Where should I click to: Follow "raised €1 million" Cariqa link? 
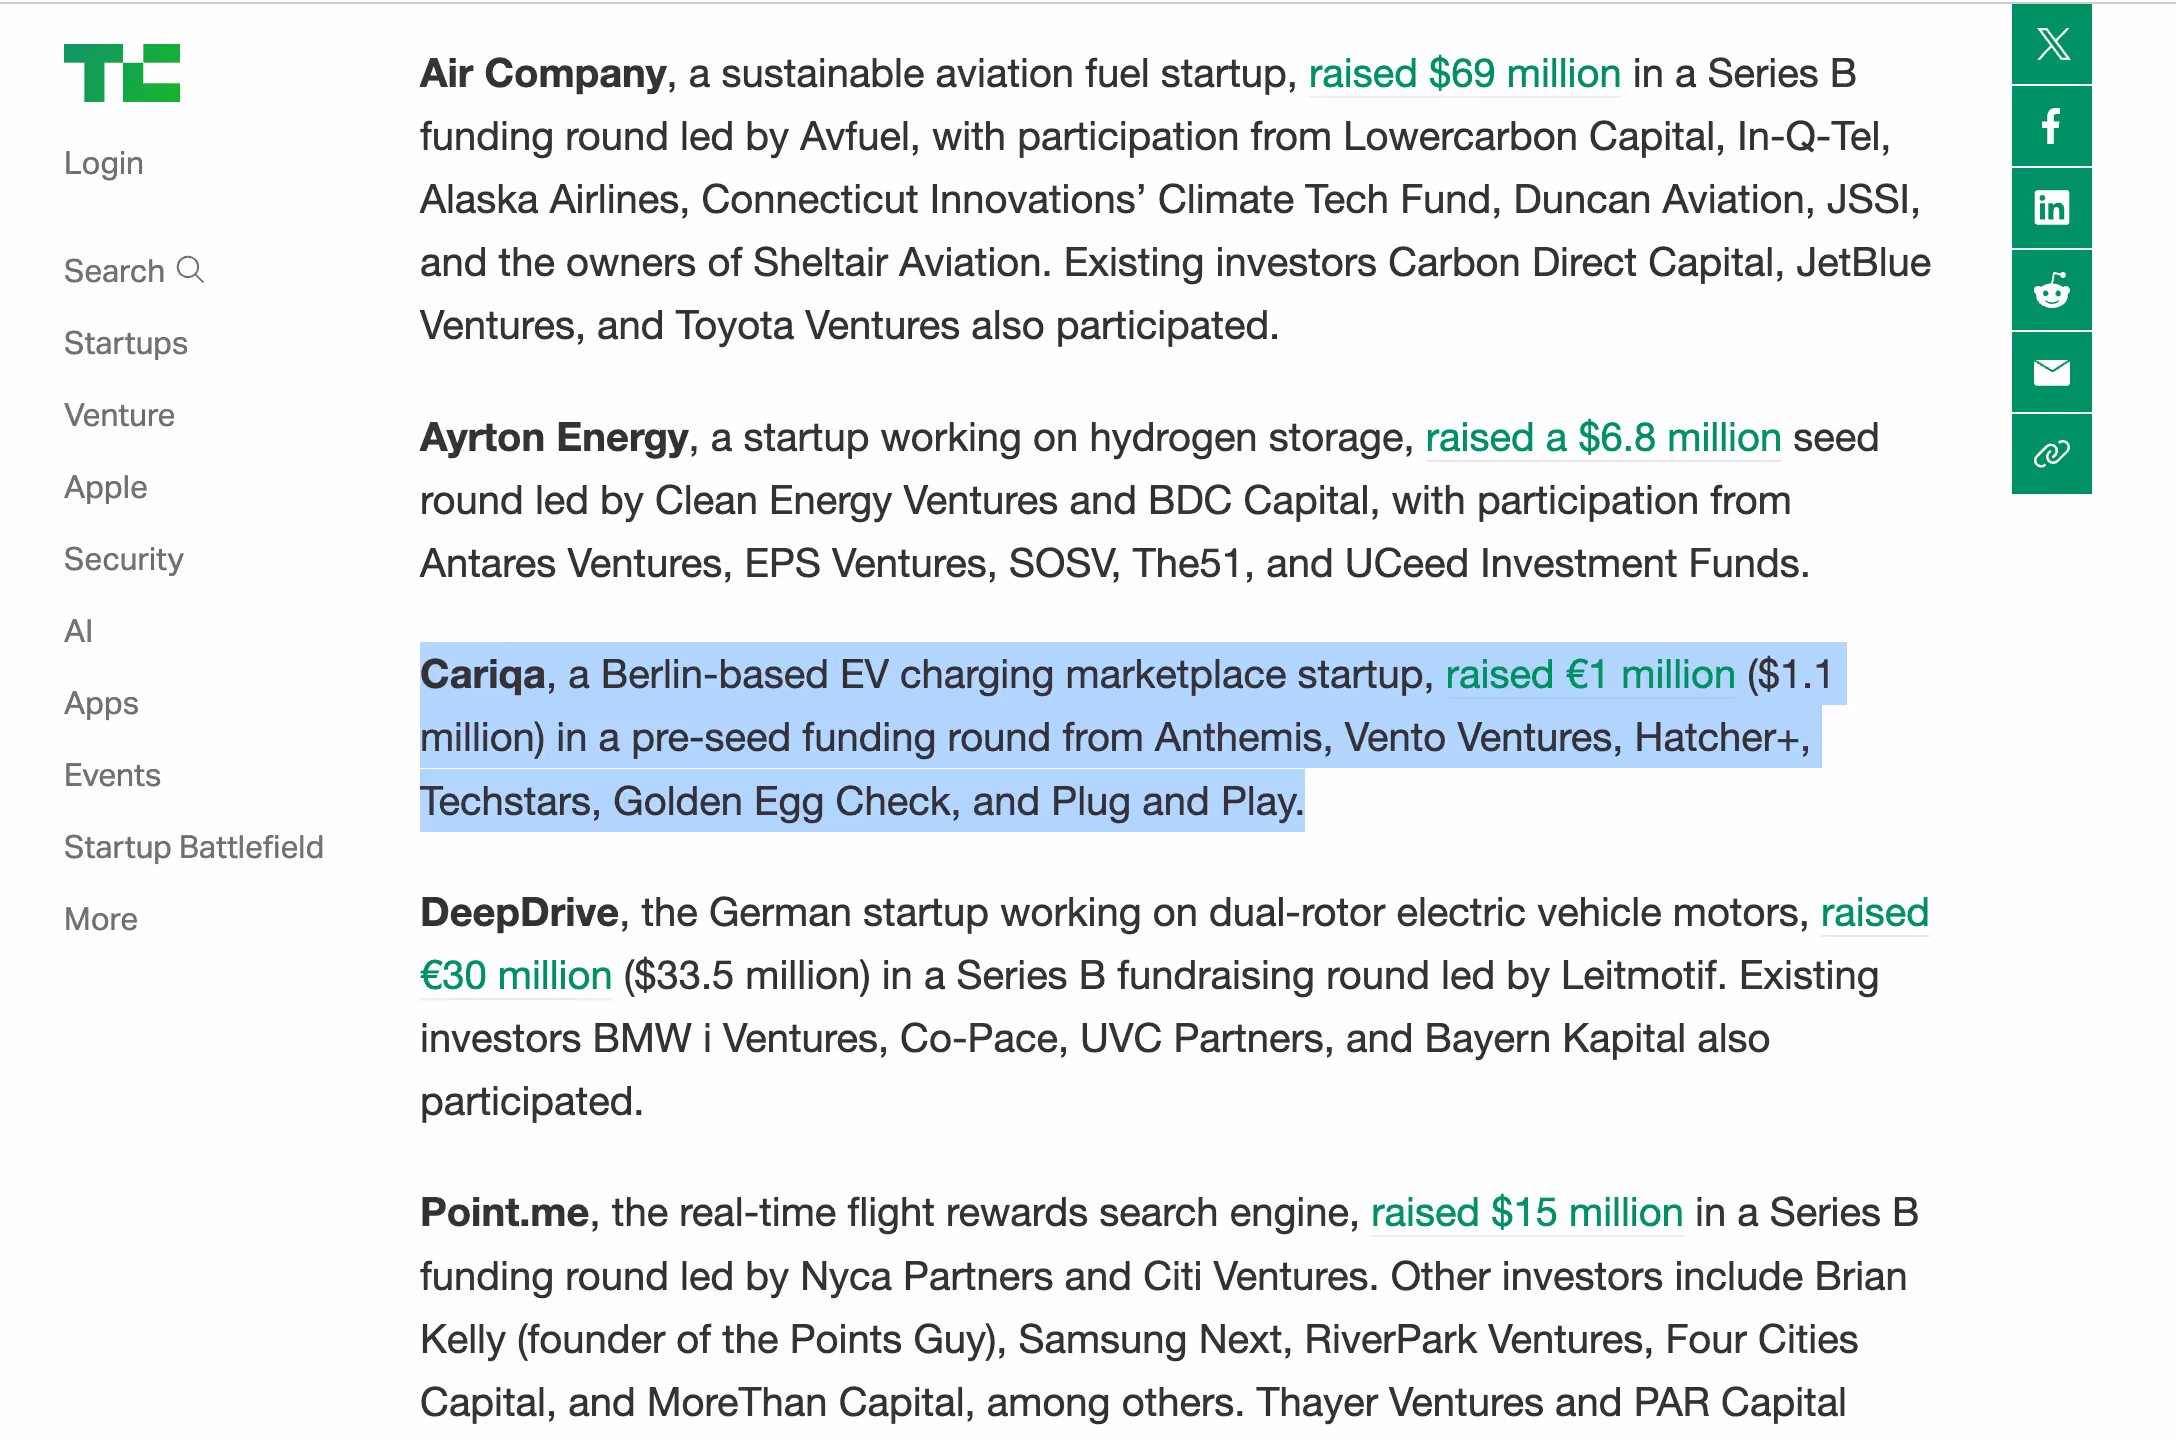pos(1590,675)
